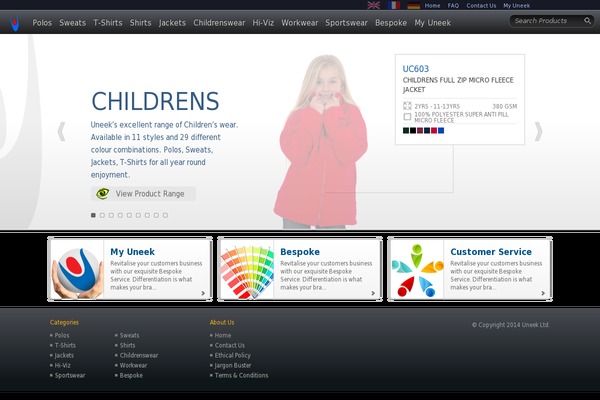Click the green eye icon beside View Product Range
This screenshot has height=400, width=600.
pyautogui.click(x=103, y=194)
